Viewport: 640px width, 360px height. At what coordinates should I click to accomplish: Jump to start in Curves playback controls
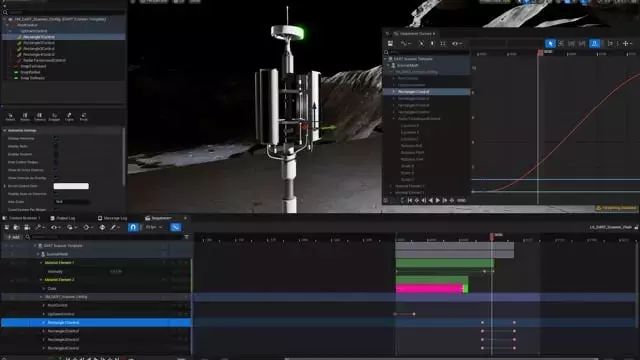[410, 200]
